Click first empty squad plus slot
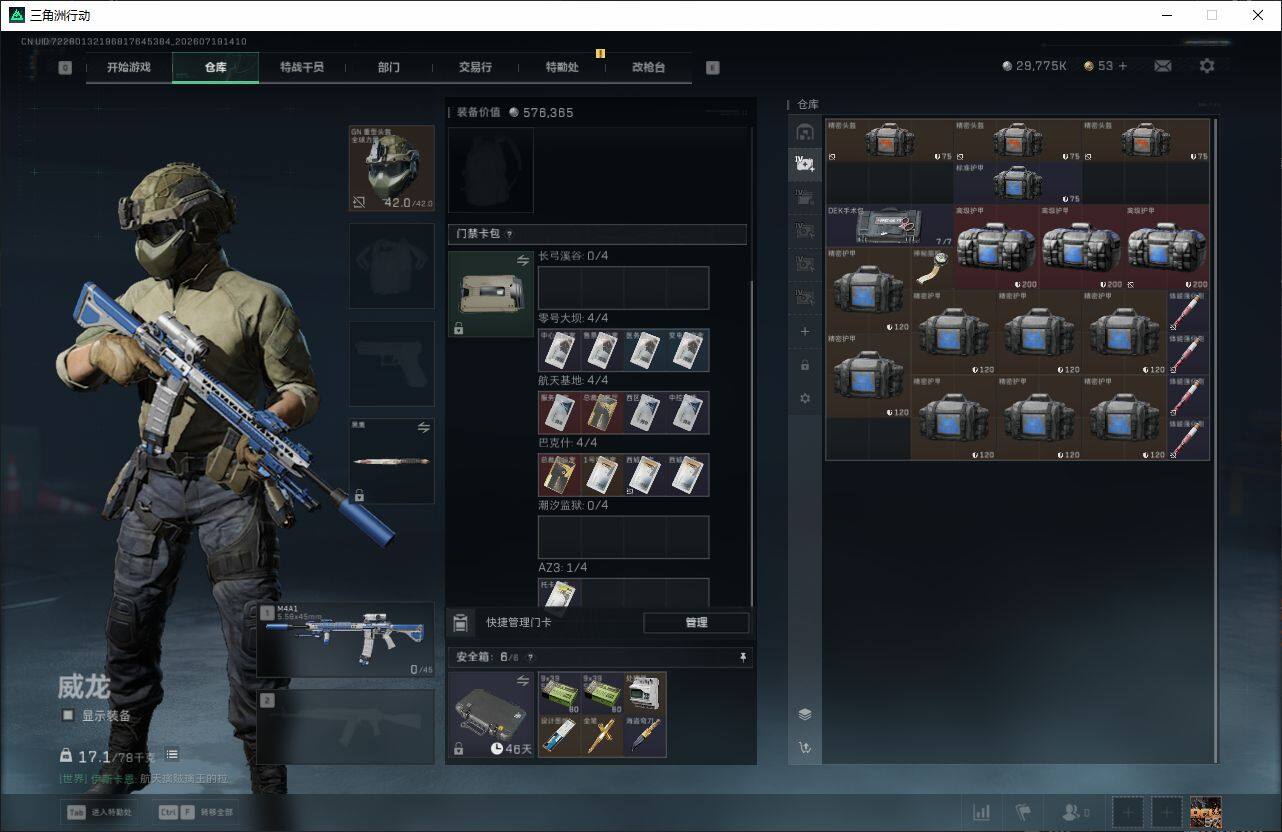This screenshot has width=1282, height=832. (1127, 812)
